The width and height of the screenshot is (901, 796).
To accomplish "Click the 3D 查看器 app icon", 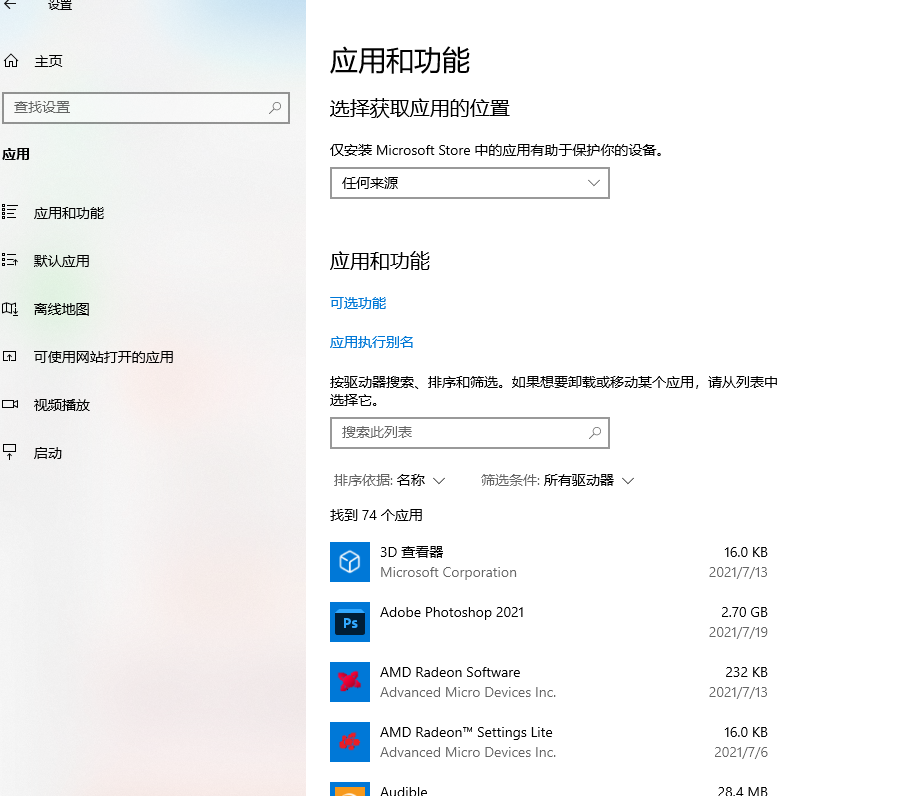I will [x=350, y=562].
